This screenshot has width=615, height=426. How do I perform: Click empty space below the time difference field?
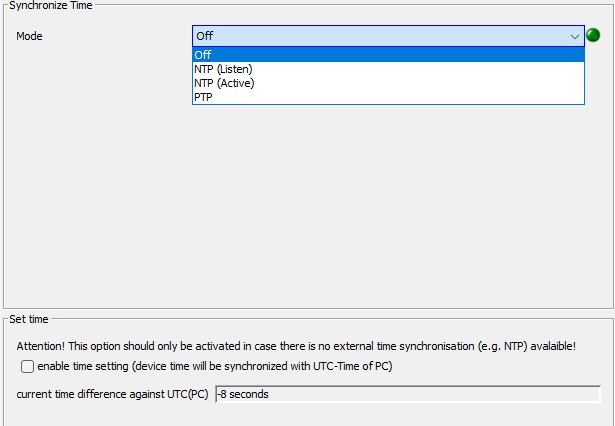tap(300, 416)
